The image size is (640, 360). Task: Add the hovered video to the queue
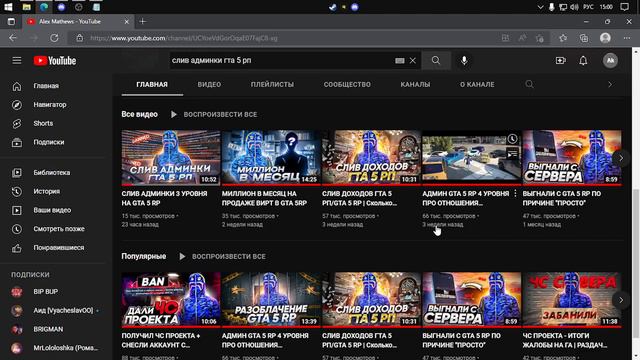point(512,154)
